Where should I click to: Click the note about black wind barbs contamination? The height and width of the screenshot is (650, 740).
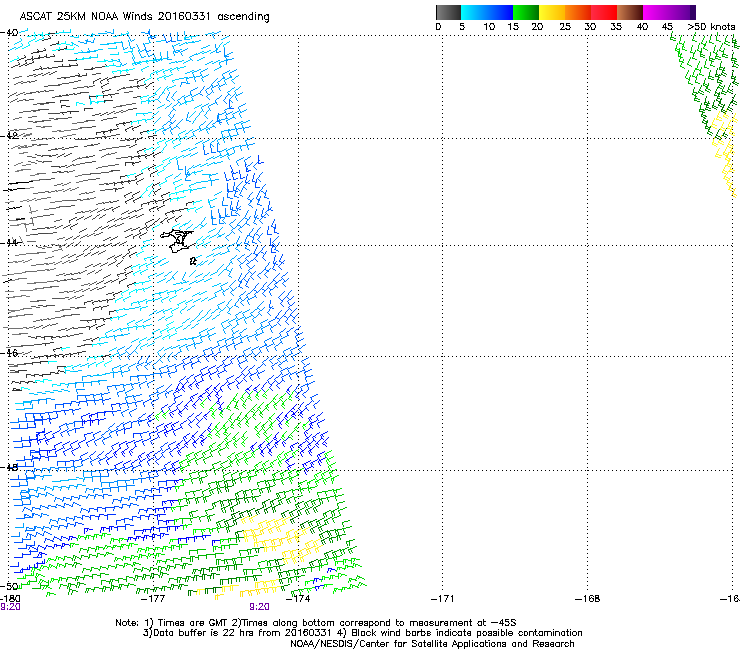[460, 633]
